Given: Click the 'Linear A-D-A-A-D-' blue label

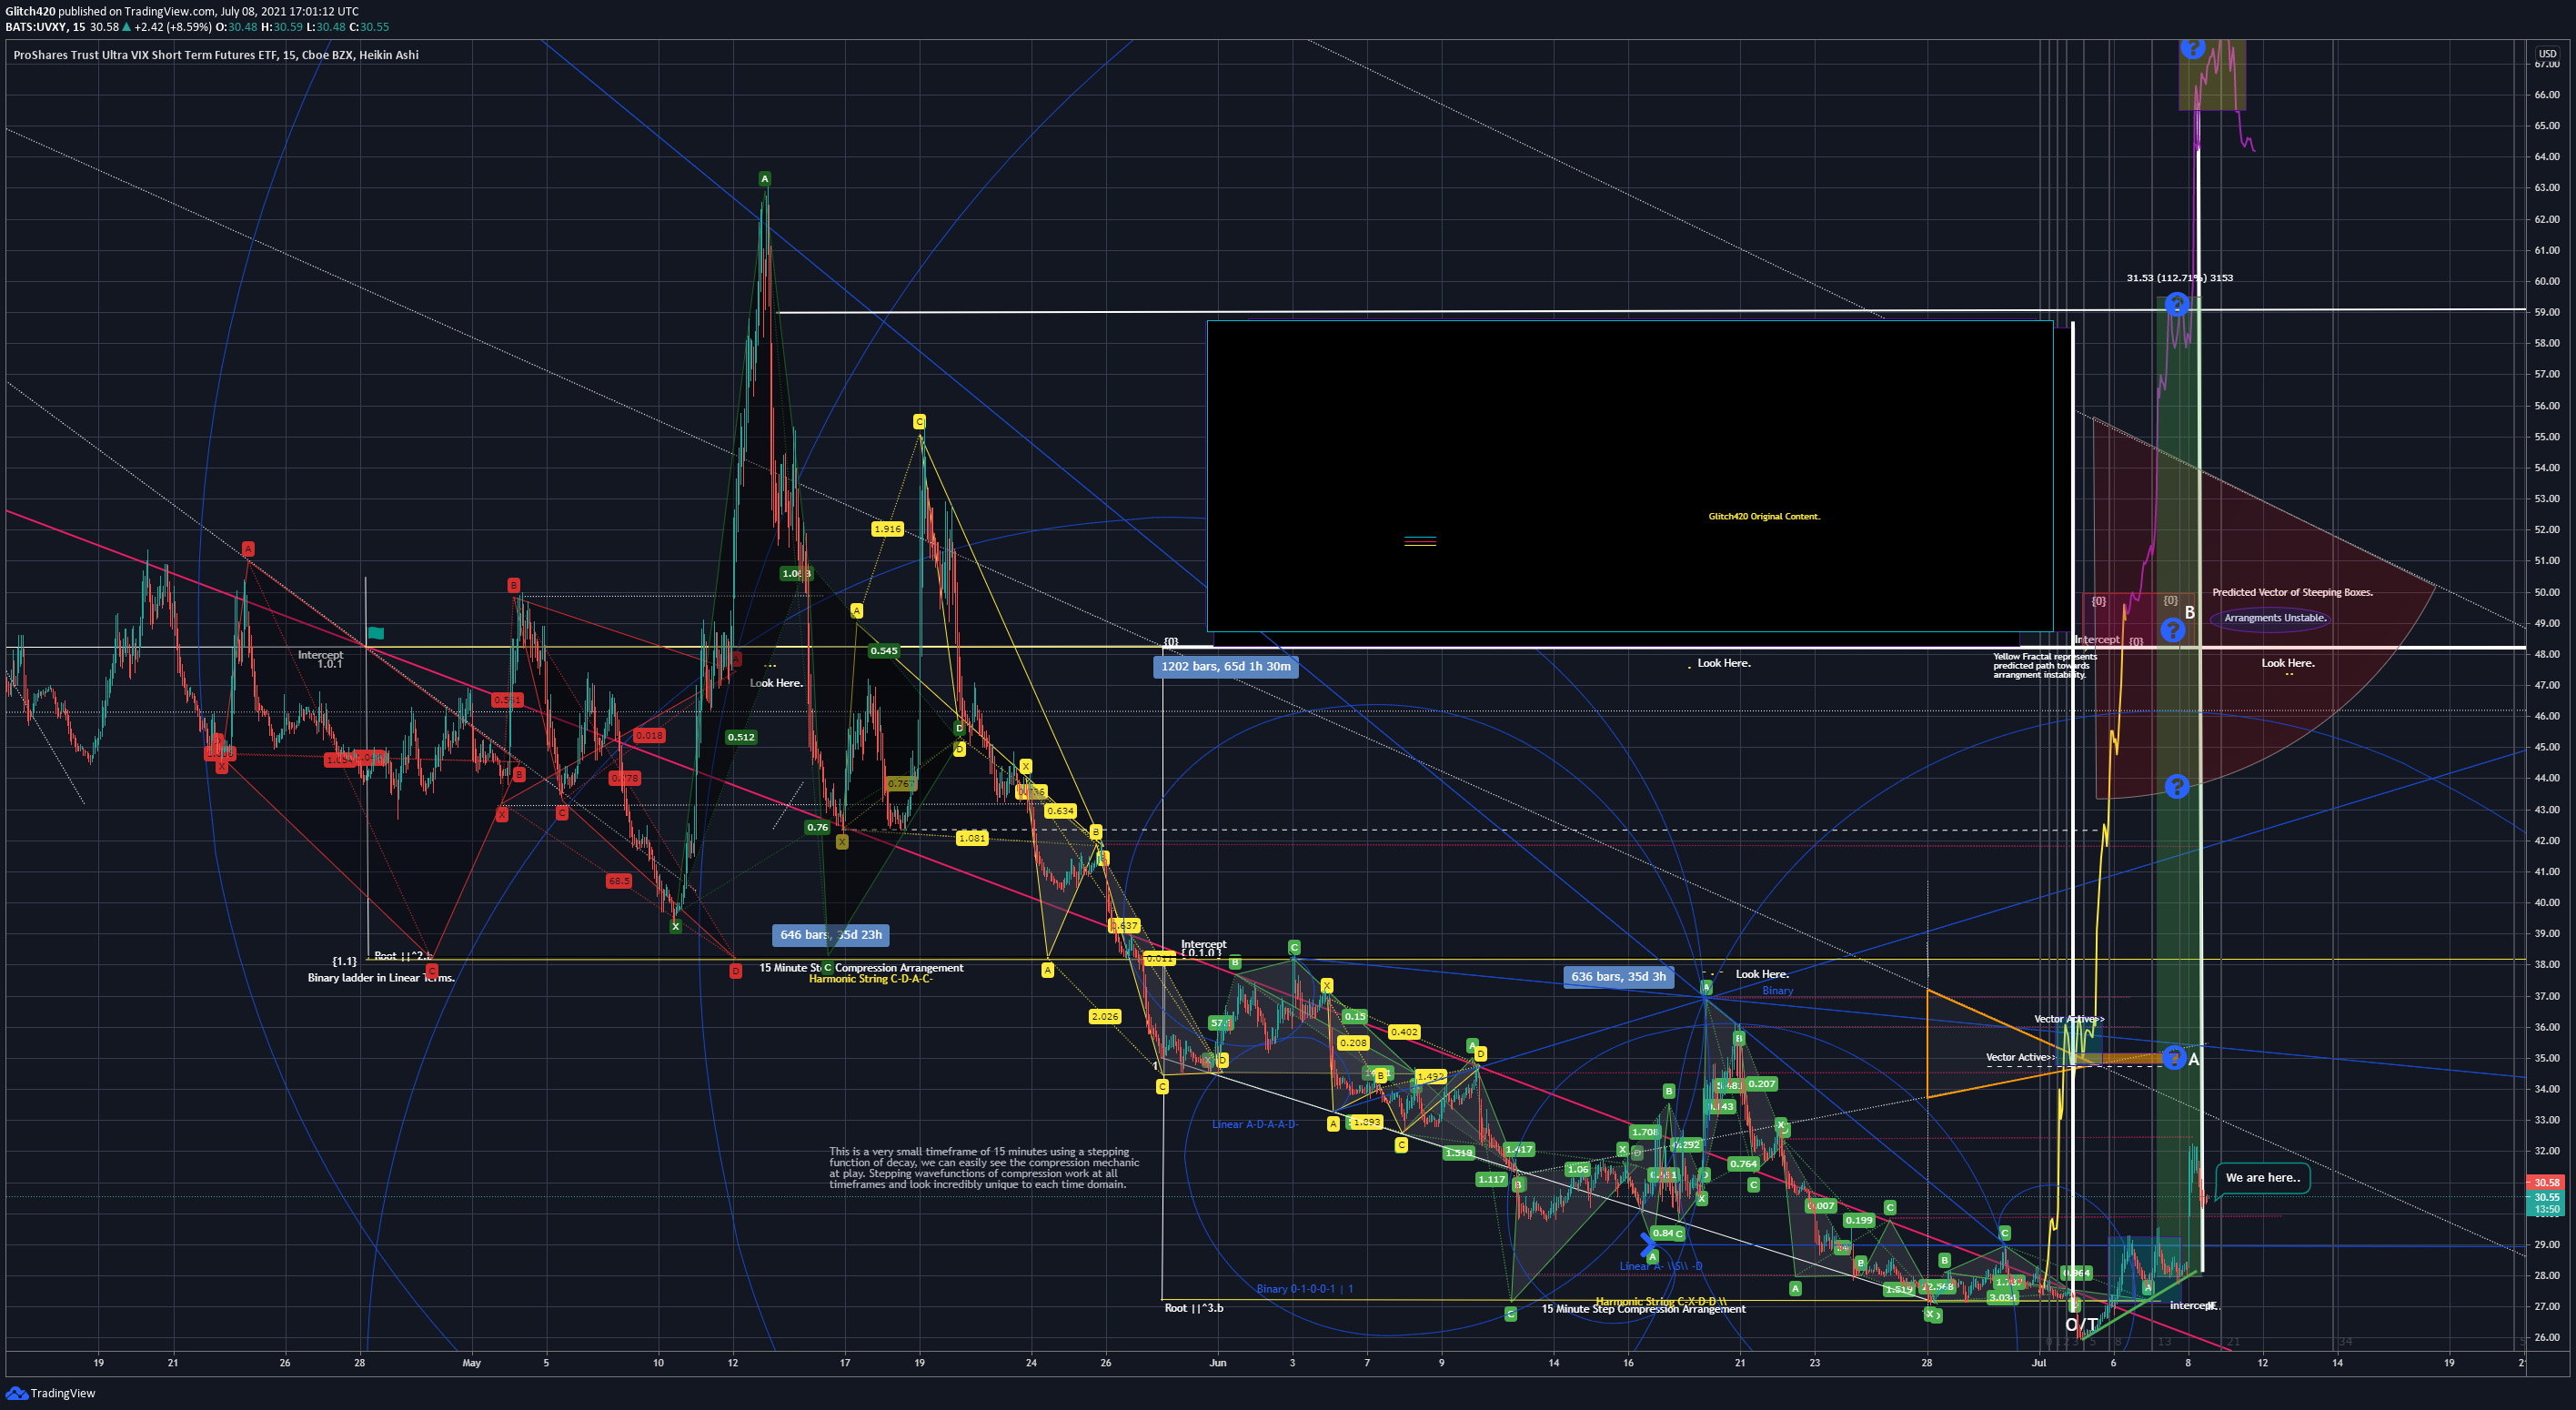Looking at the screenshot, I should [1254, 1125].
